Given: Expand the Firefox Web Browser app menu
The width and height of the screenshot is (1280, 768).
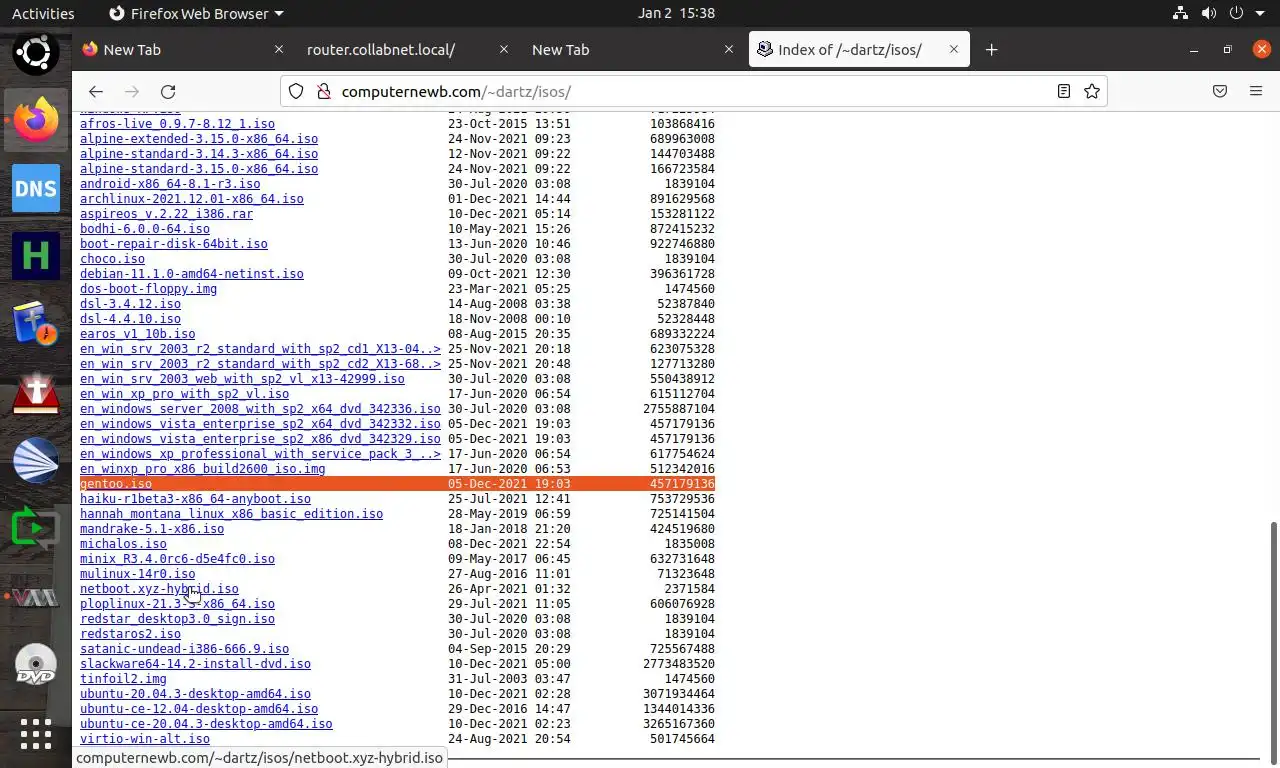Looking at the screenshot, I should [196, 13].
